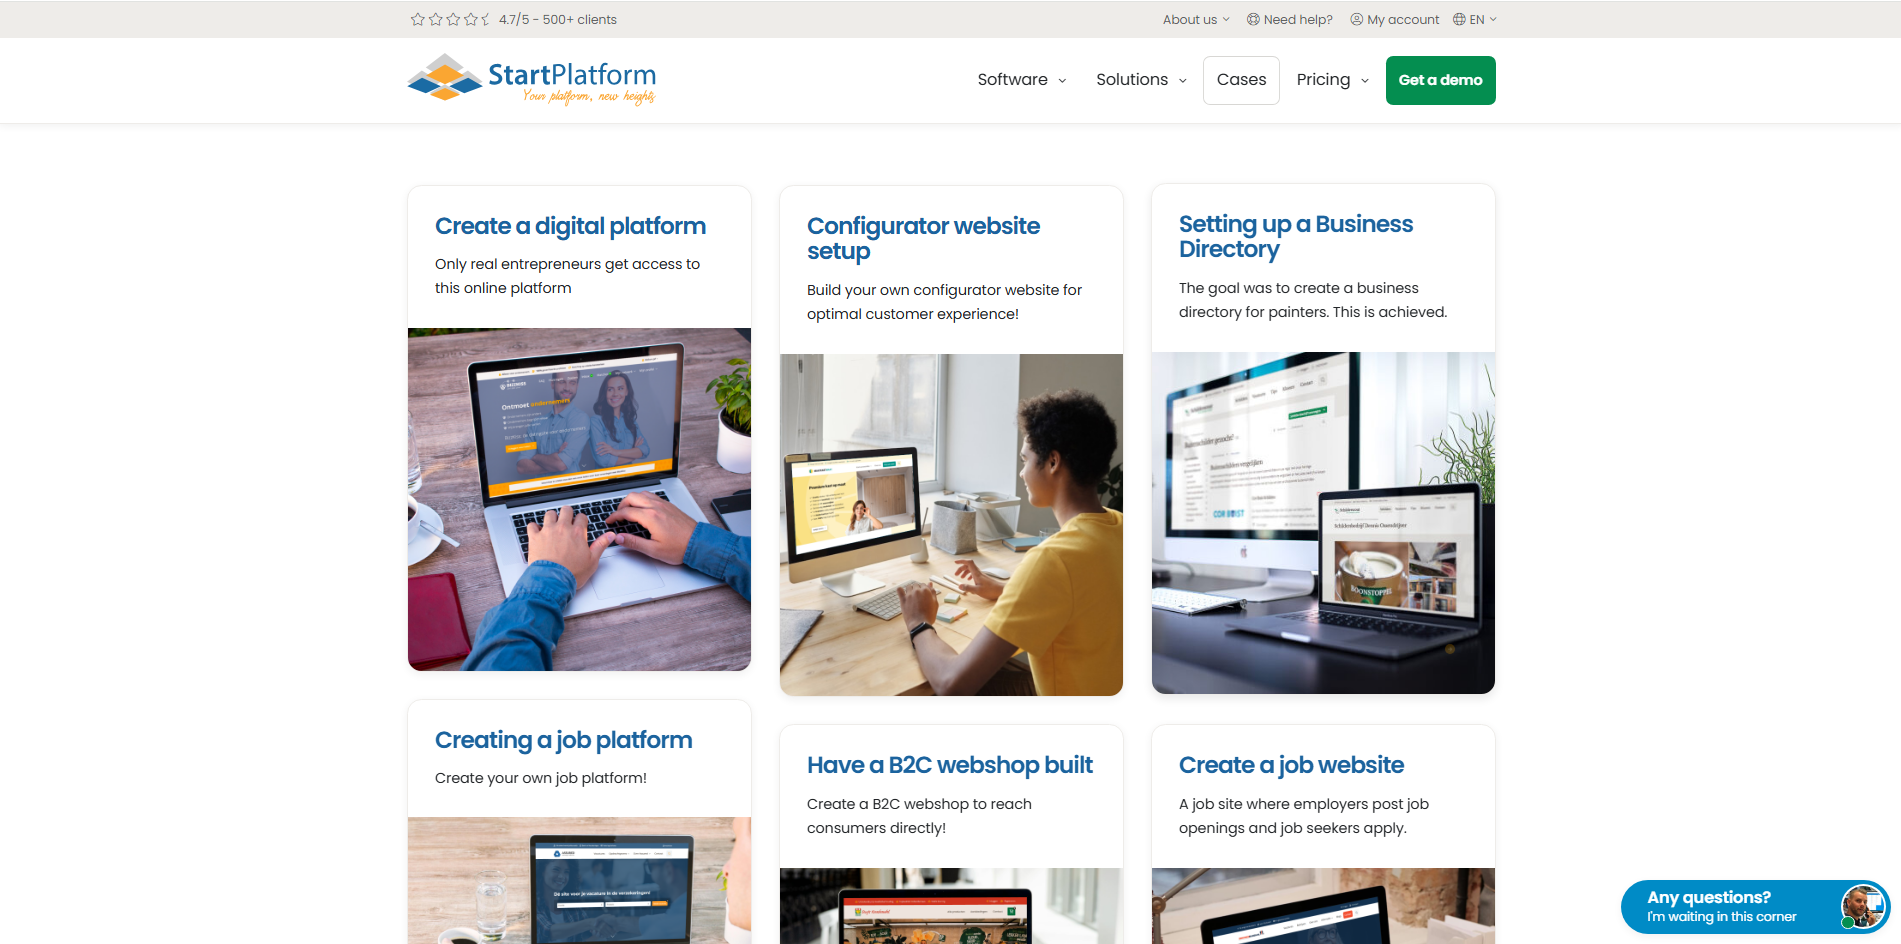Click the laptop typing case image
Image resolution: width=1901 pixels, height=944 pixels.
click(x=579, y=499)
